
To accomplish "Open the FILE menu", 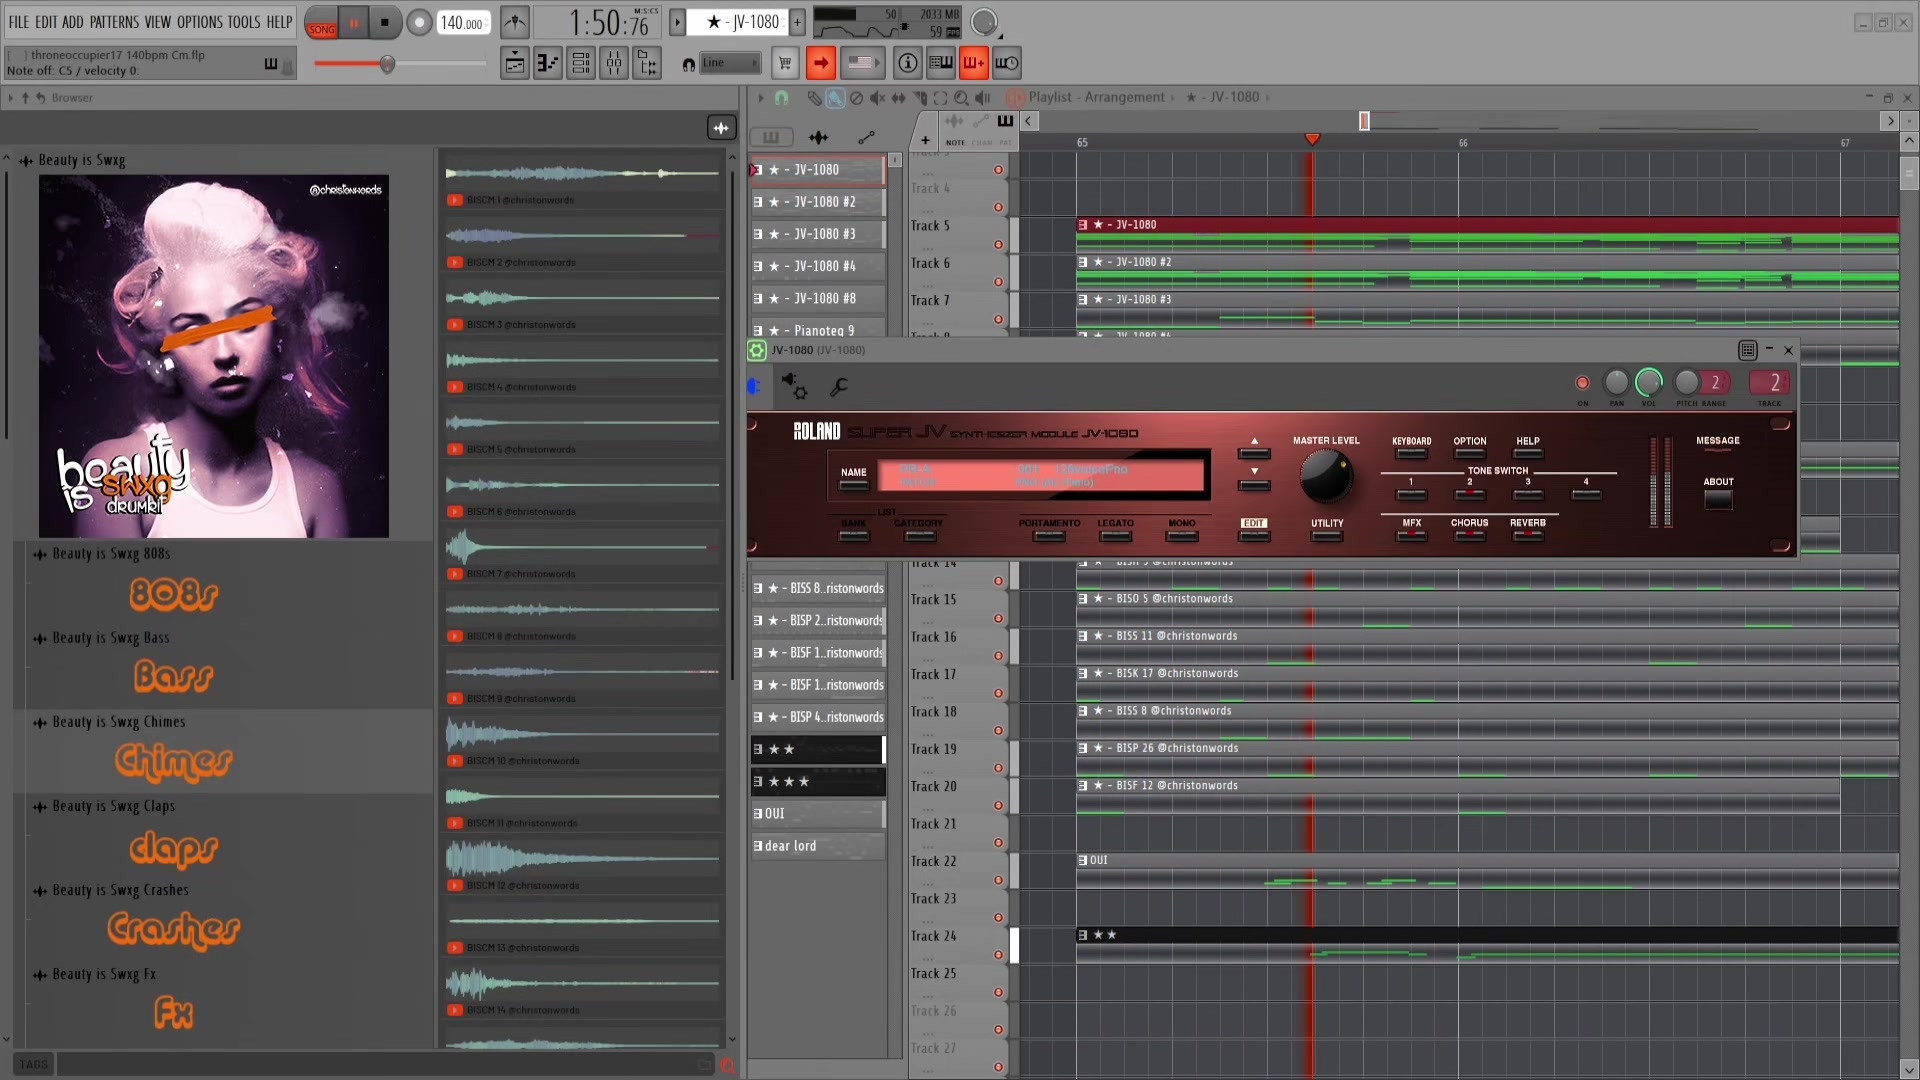I will [x=19, y=22].
